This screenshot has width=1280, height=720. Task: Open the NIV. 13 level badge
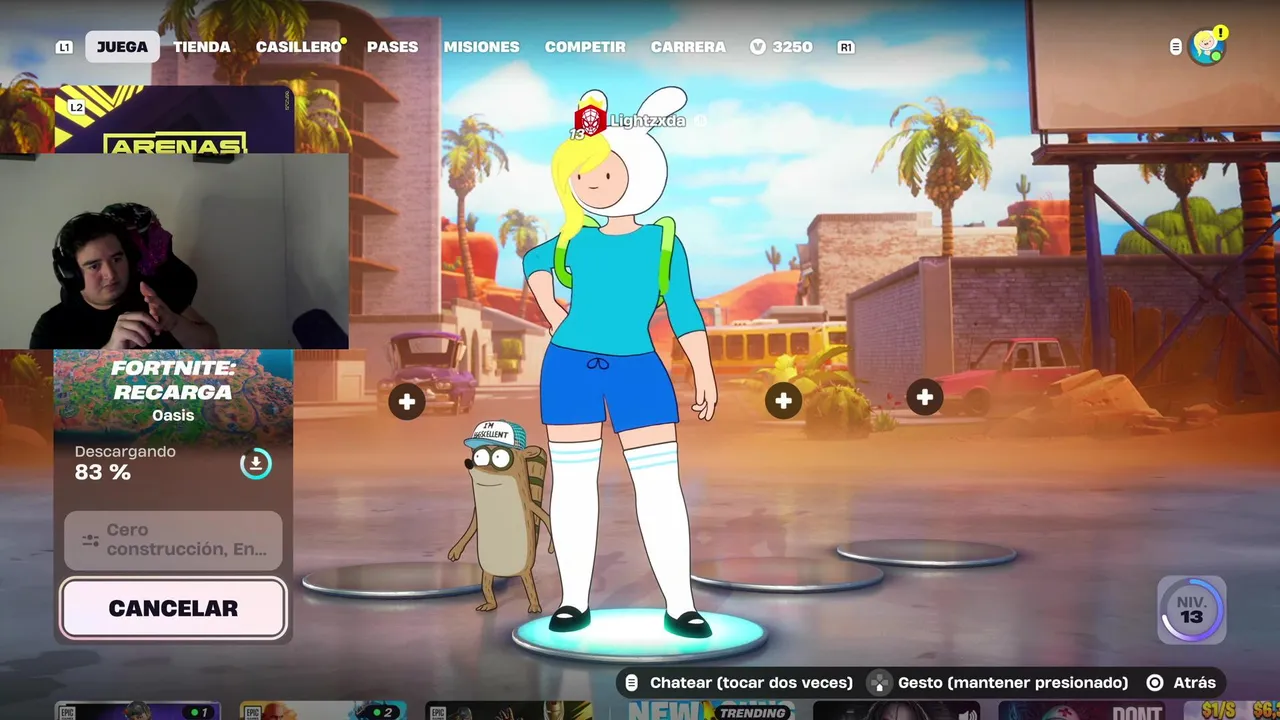pyautogui.click(x=1192, y=609)
